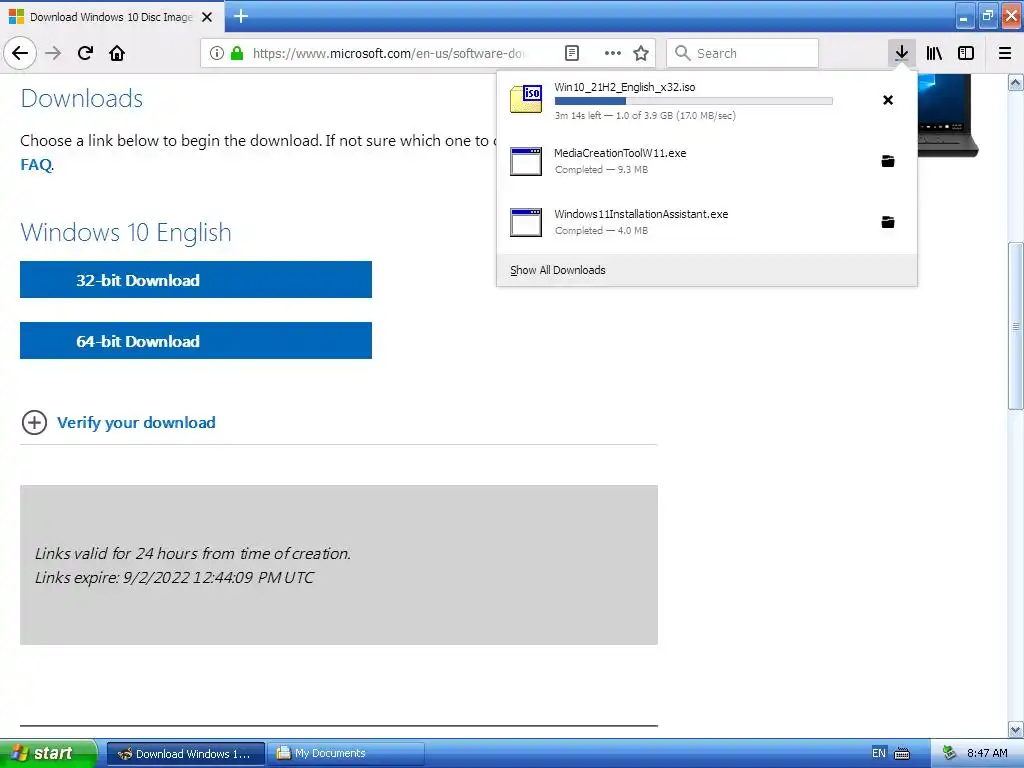Open the browser home page
This screenshot has height=768, width=1024.
(x=117, y=53)
